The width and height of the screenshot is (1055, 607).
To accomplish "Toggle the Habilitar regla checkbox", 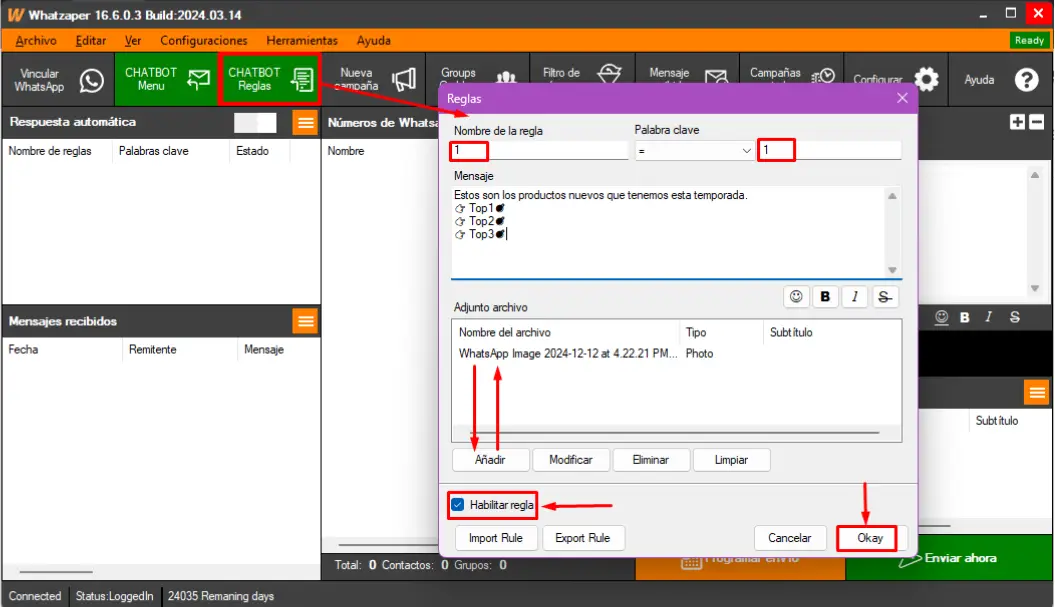I will click(x=458, y=505).
